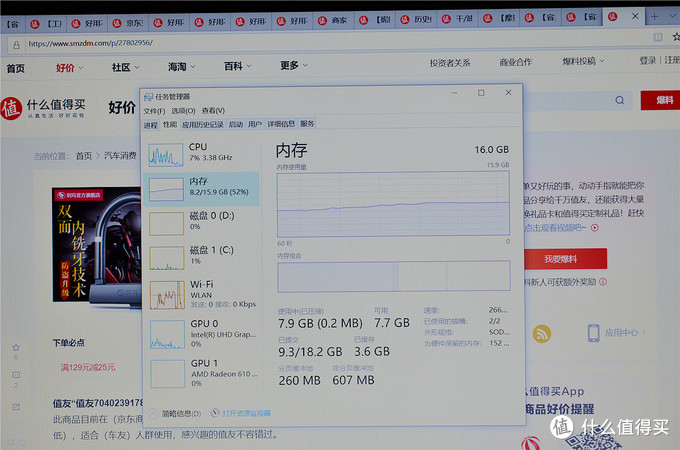
Task: Switch to the 用户 tab
Action: (x=255, y=124)
